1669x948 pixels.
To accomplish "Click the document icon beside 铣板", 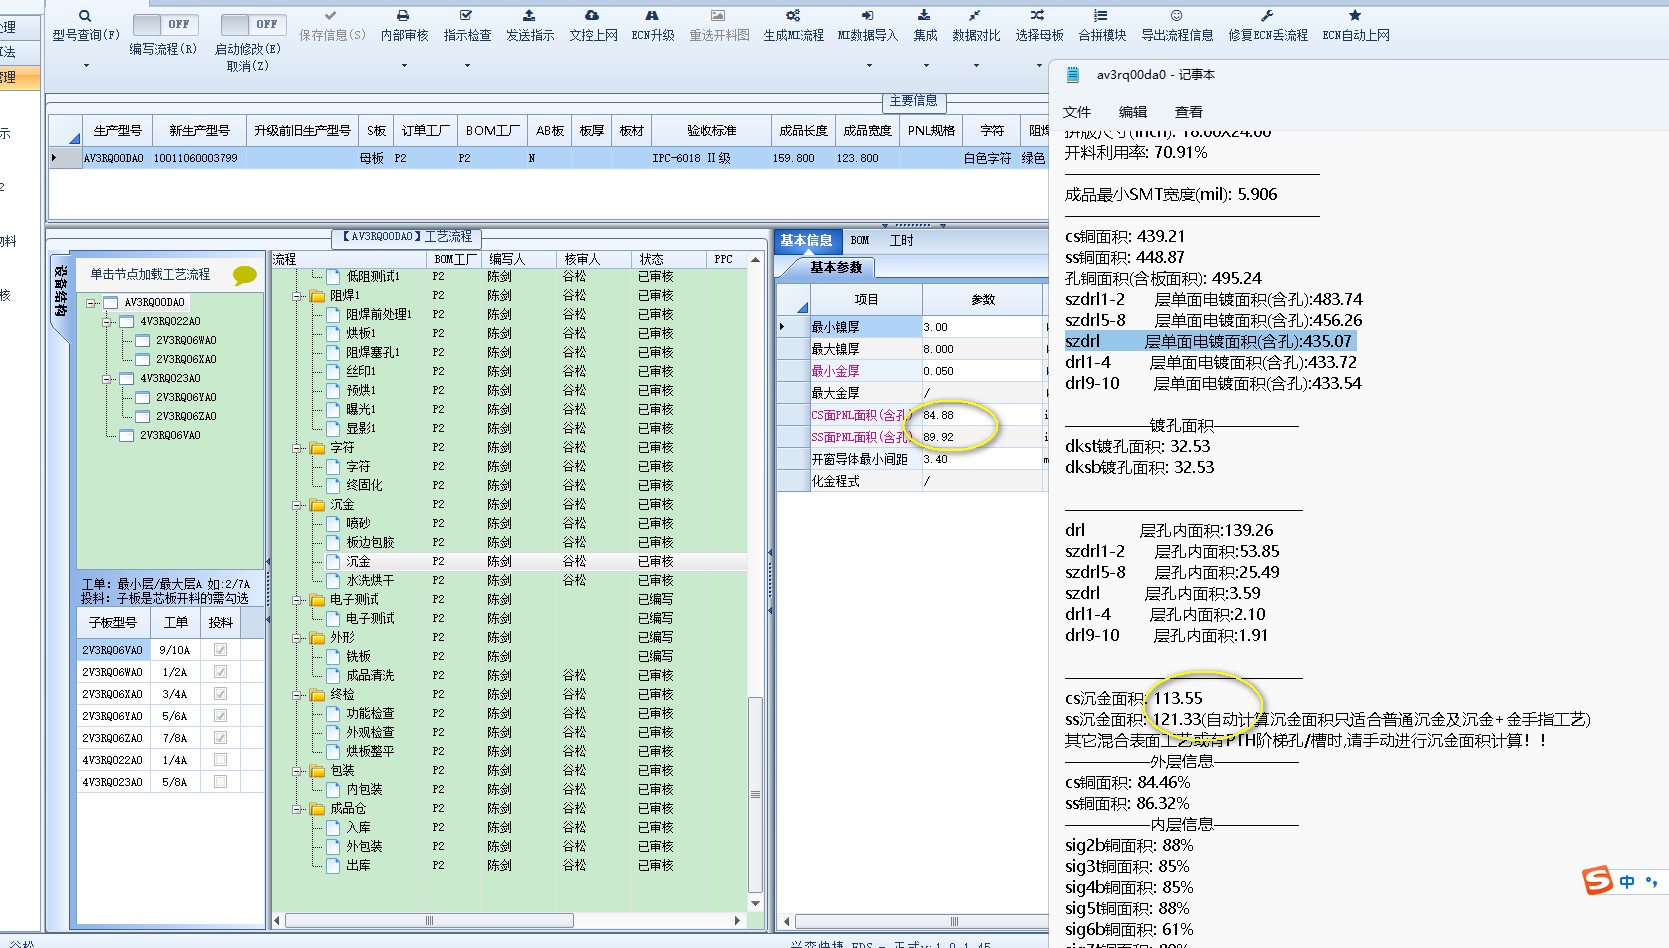I will (x=334, y=657).
